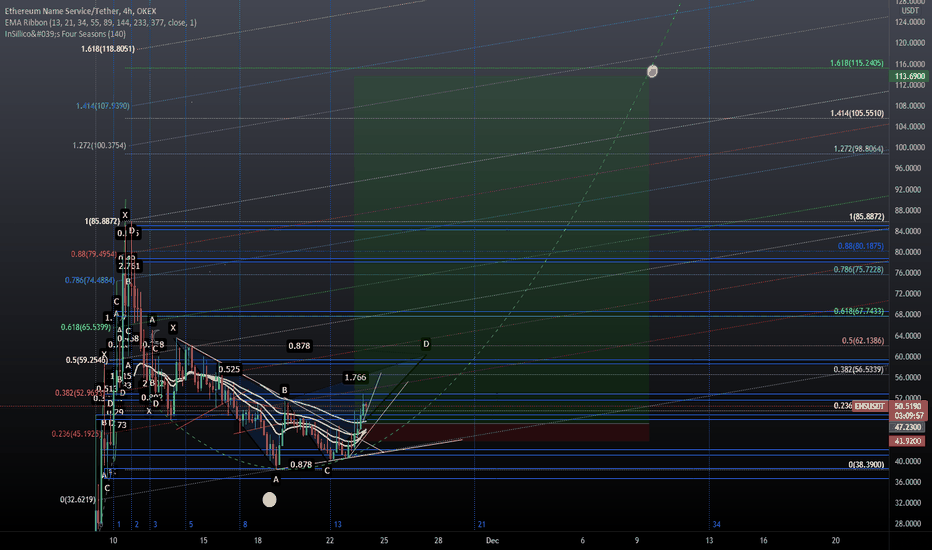Select the EMA Ribbon indicator legend

(x=100, y=23)
